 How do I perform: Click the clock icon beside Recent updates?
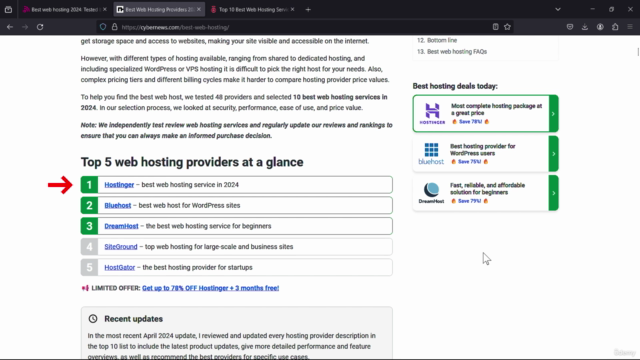93,319
